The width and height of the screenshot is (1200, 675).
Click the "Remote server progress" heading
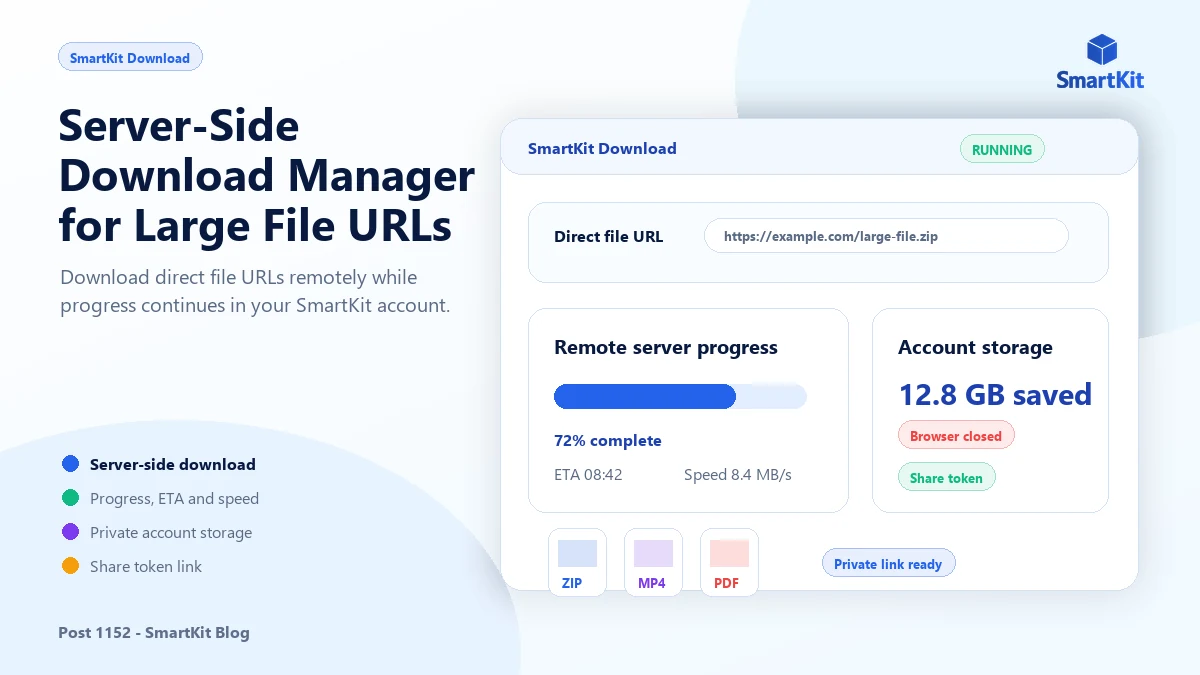pos(666,348)
